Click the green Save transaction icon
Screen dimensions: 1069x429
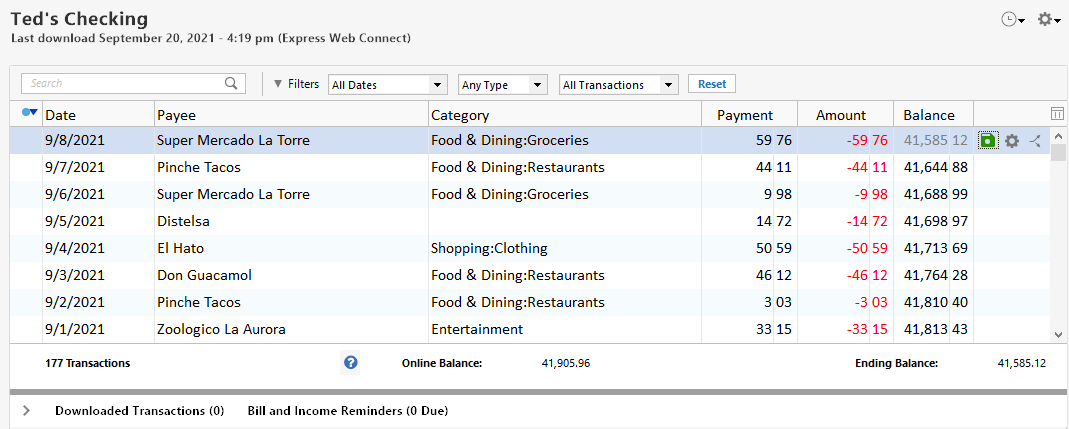click(x=988, y=141)
